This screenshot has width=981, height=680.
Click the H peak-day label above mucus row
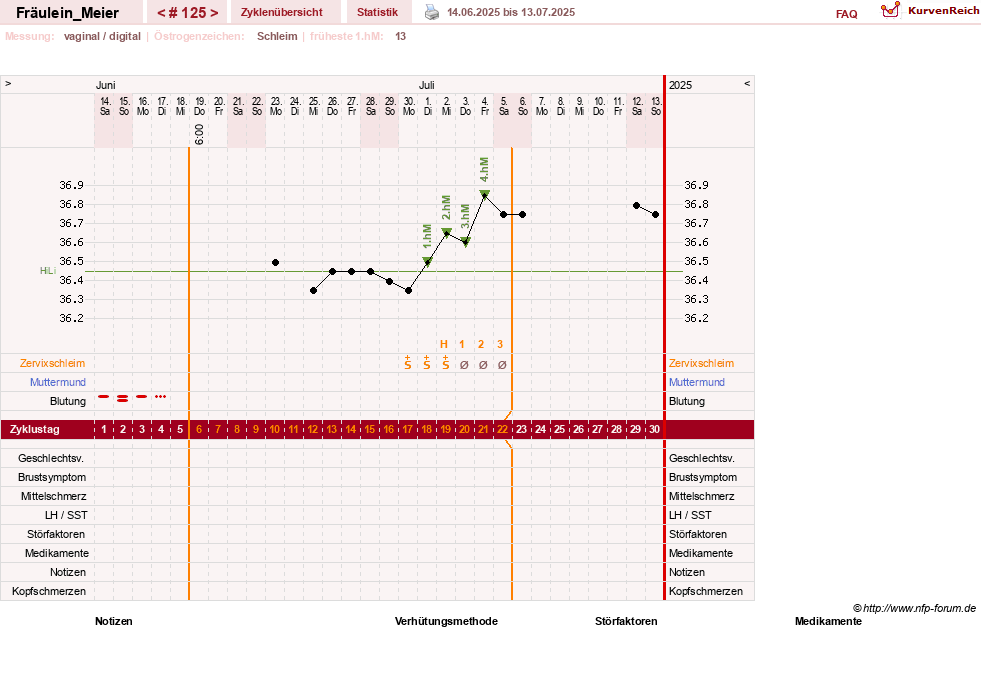coord(444,344)
